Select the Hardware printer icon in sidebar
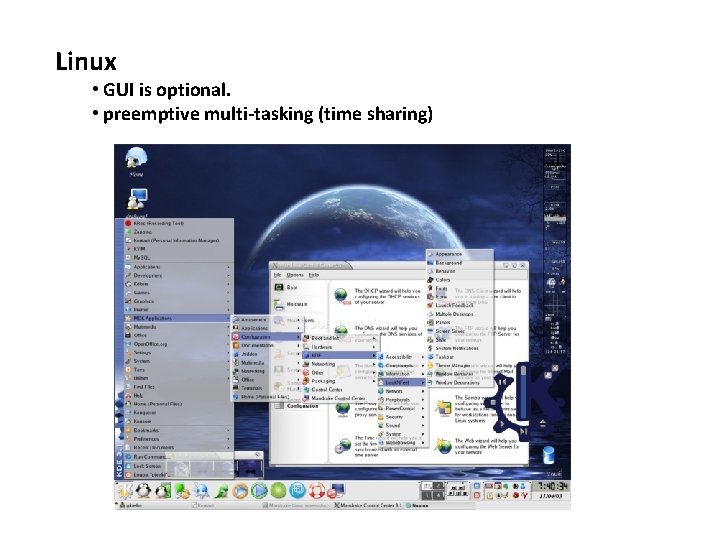The width and height of the screenshot is (720, 540). pyautogui.click(x=278, y=305)
